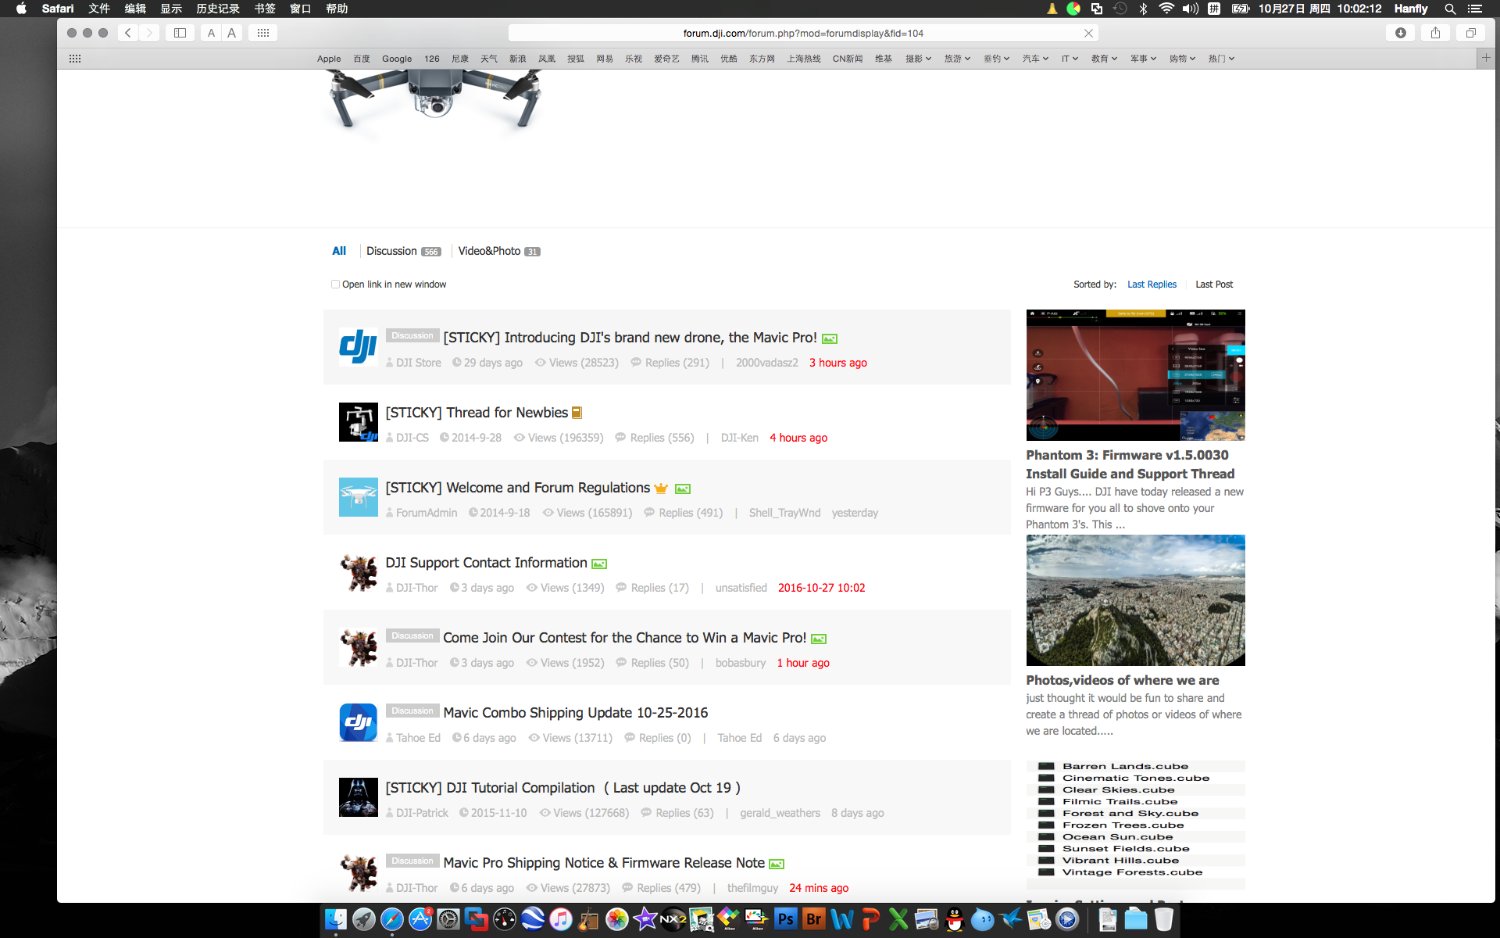Expand the 汽车 bookmarks folder

pos(1035,59)
